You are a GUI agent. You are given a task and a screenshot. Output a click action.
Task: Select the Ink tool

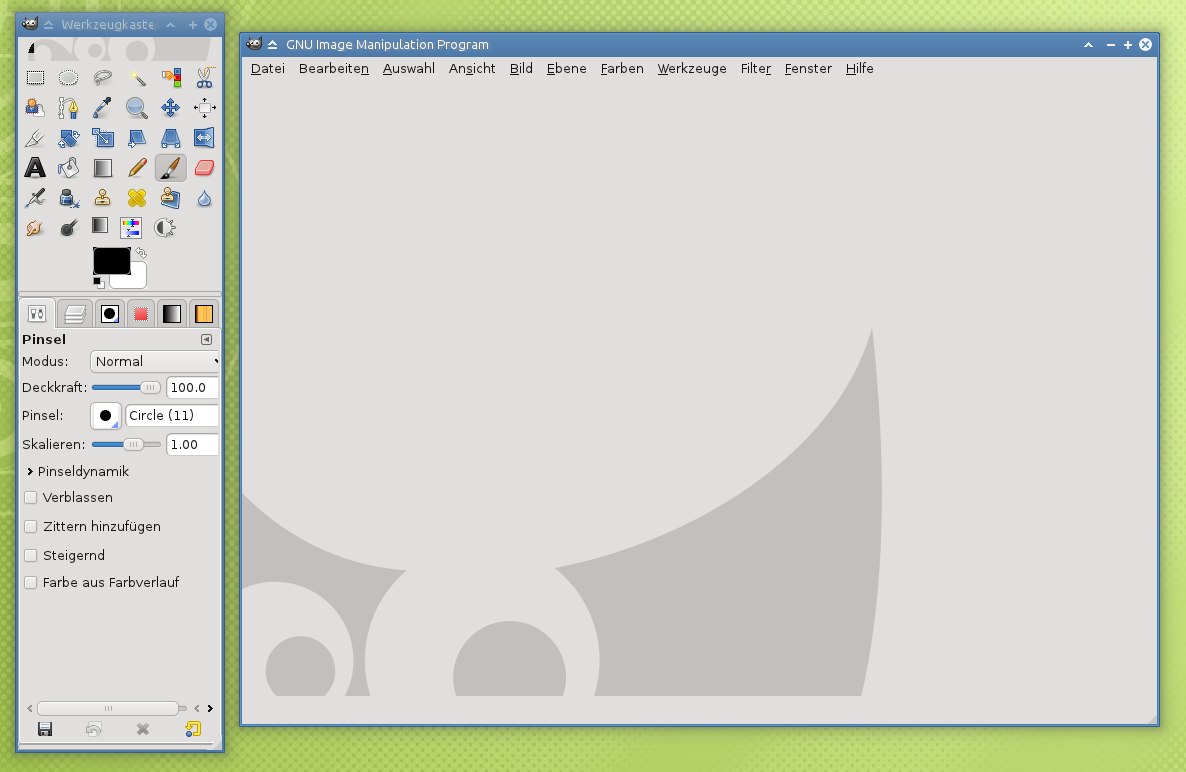pos(69,198)
